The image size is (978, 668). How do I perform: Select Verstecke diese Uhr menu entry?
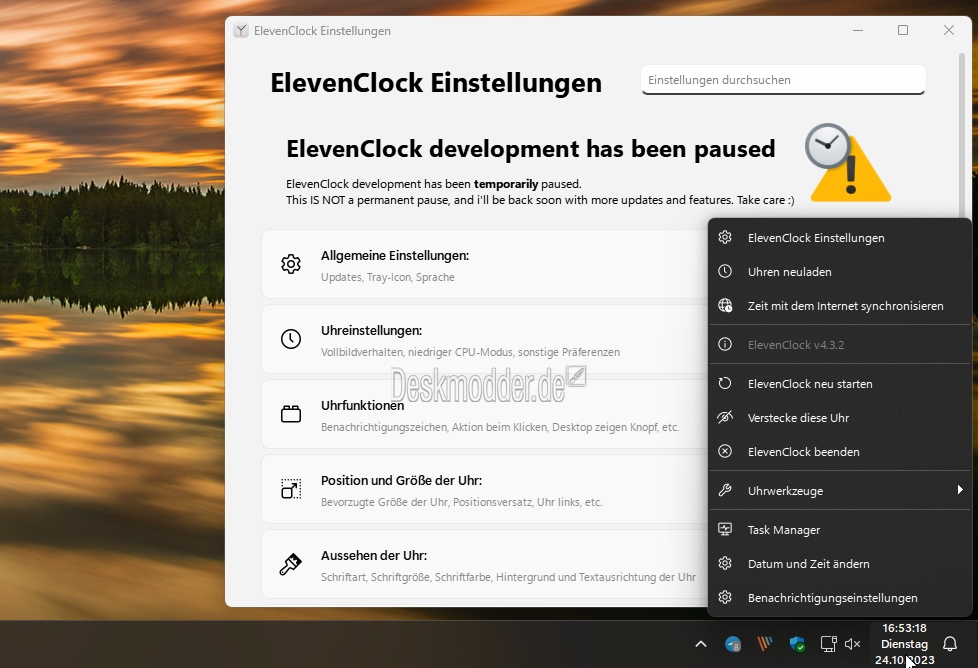coord(840,418)
